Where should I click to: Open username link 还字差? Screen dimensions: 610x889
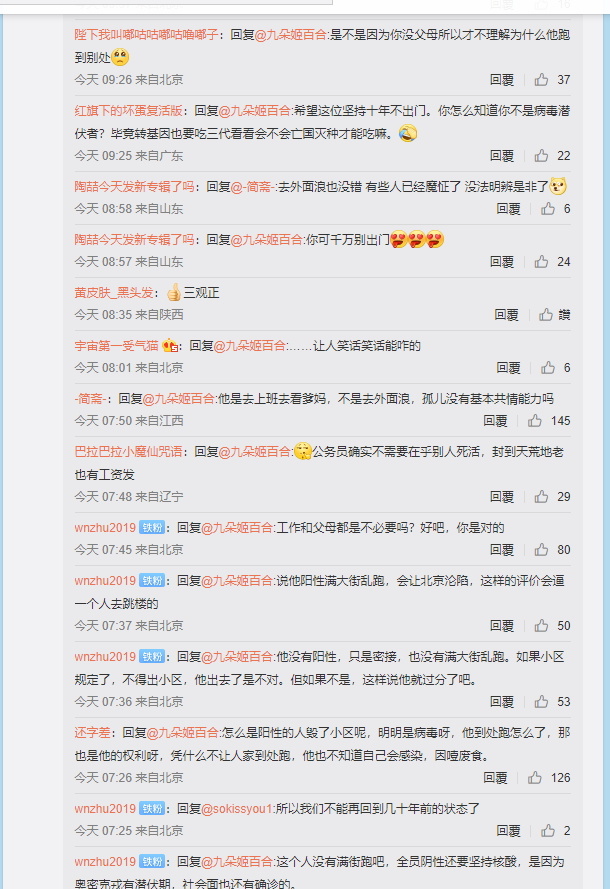[92, 733]
